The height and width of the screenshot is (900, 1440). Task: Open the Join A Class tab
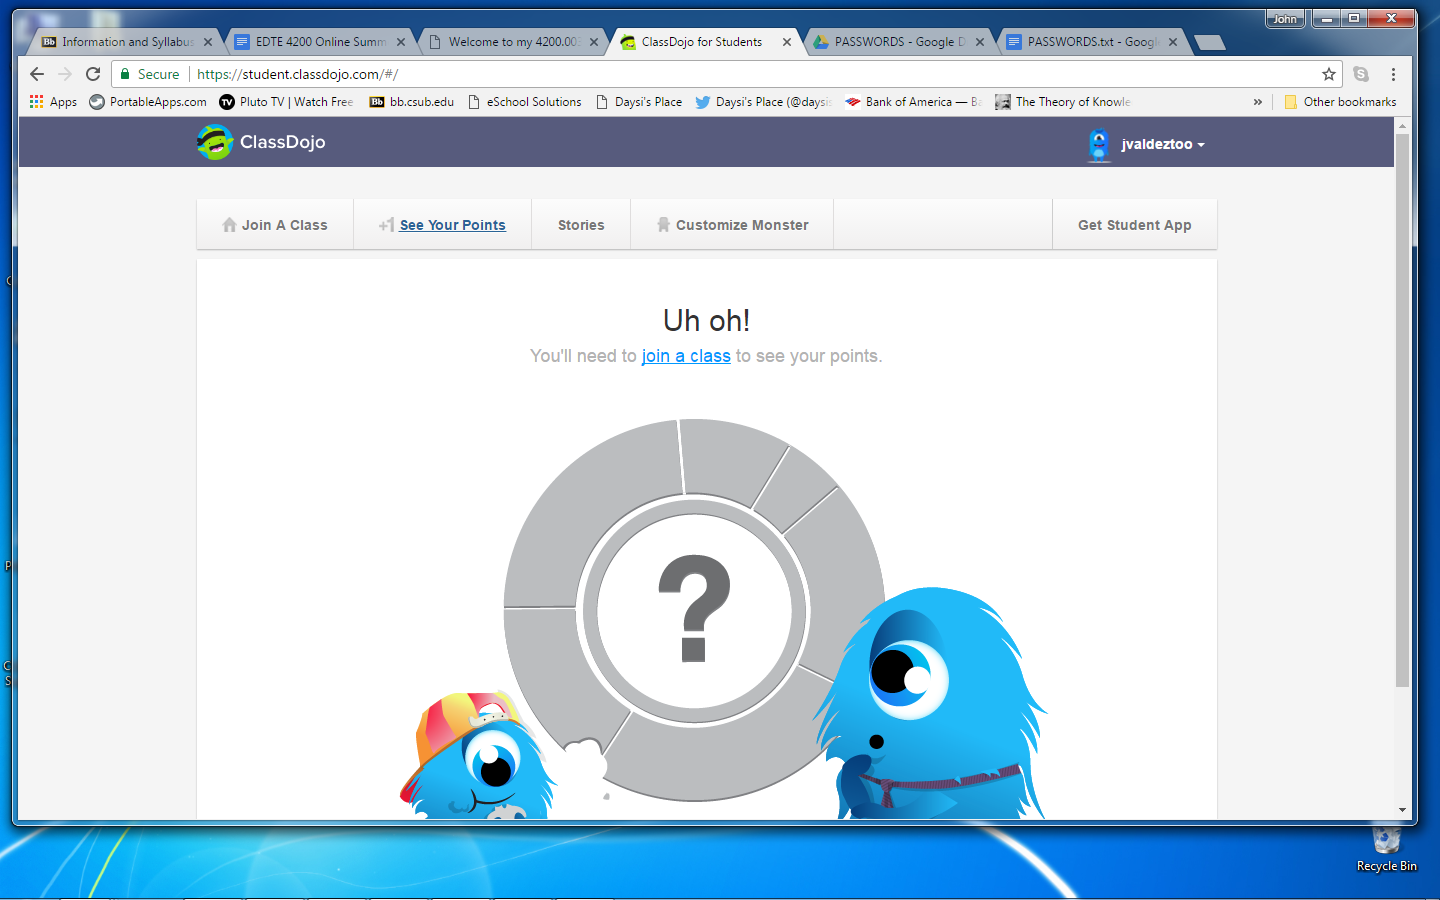[x=275, y=225]
